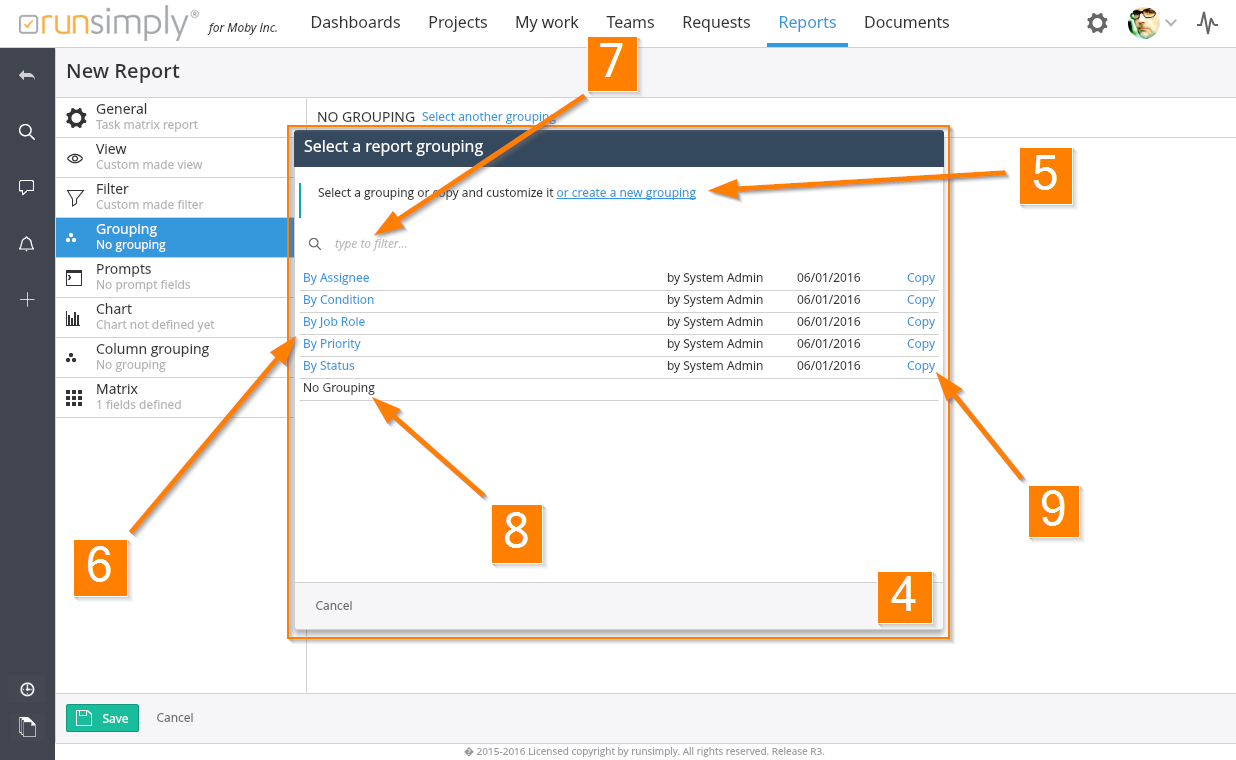The image size is (1236, 760).
Task: Click the plus icon in left sidebar
Action: 27,300
